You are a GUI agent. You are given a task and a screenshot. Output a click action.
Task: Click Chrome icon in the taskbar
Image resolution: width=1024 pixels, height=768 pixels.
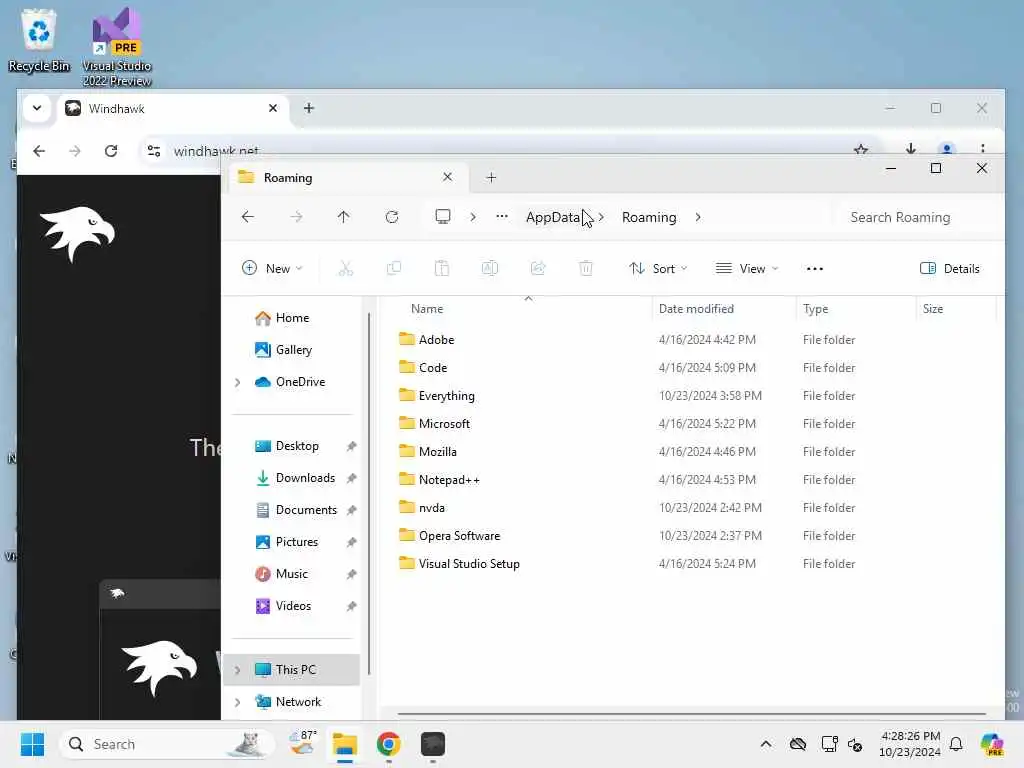(389, 744)
